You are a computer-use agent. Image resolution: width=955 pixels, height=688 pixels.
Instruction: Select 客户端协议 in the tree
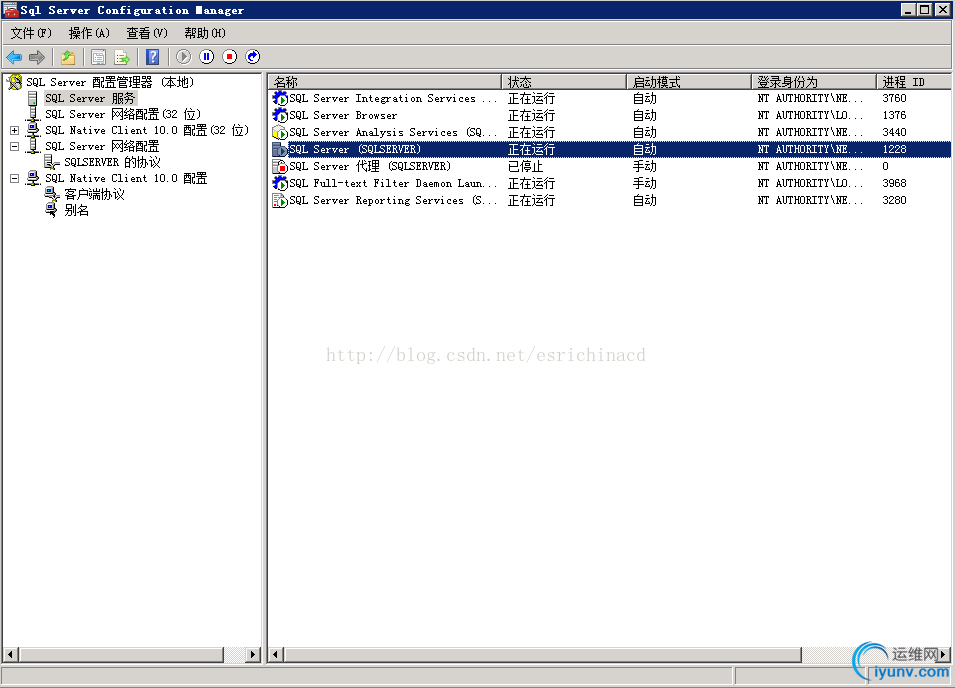point(94,194)
